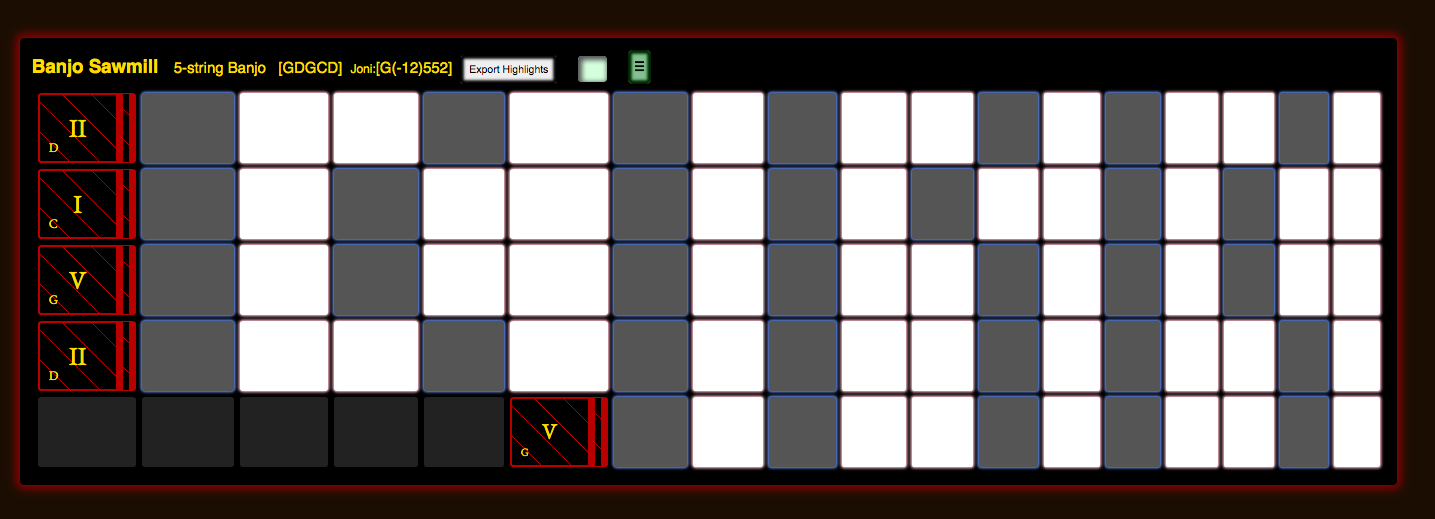Select the top open D string tile

(86, 128)
